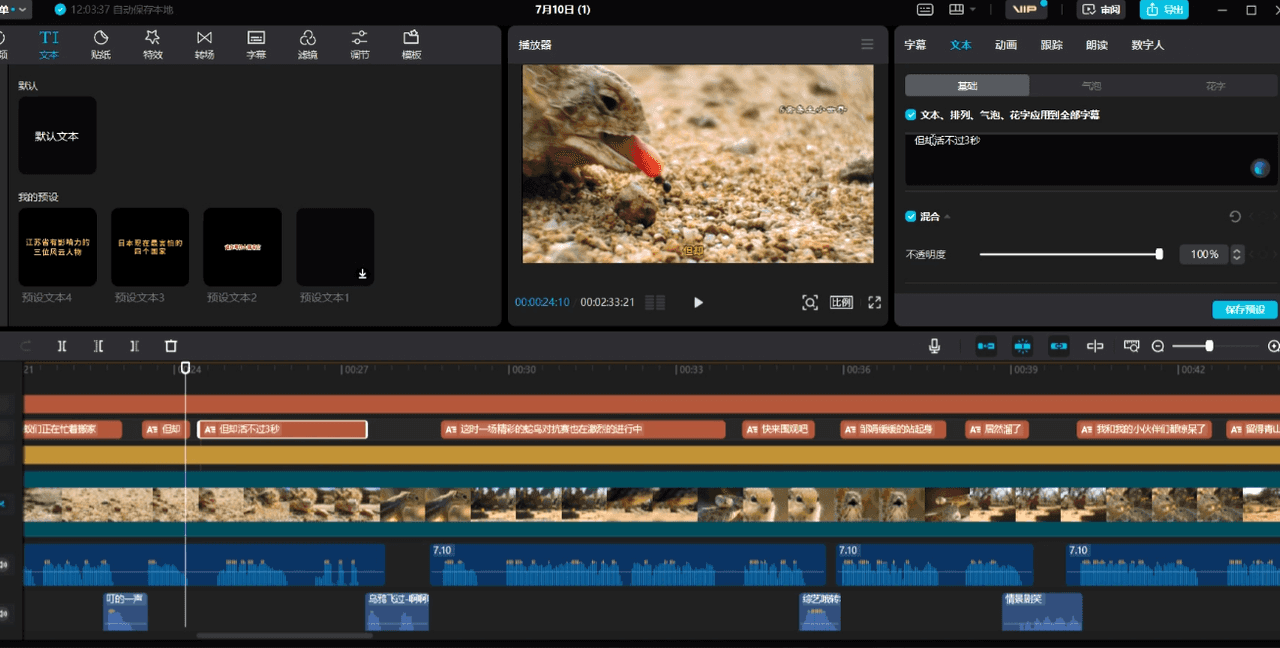
Task: Click the timeline zoom slider handle
Action: [x=1209, y=346]
